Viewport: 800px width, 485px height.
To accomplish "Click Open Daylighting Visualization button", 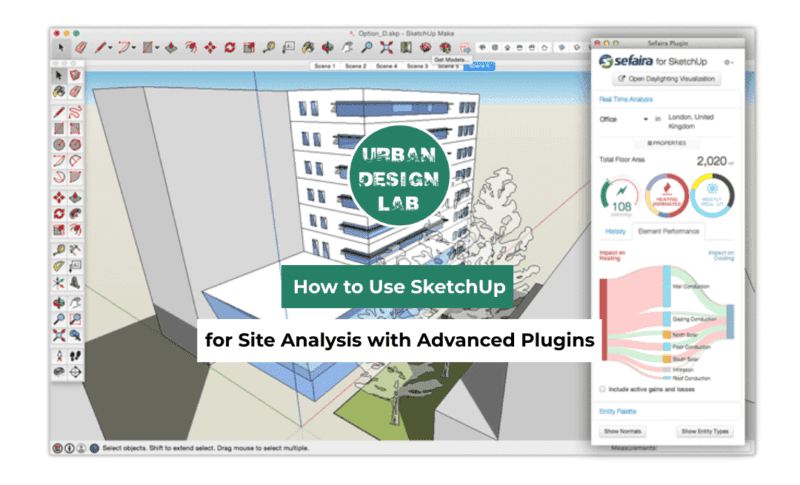I will click(x=666, y=77).
